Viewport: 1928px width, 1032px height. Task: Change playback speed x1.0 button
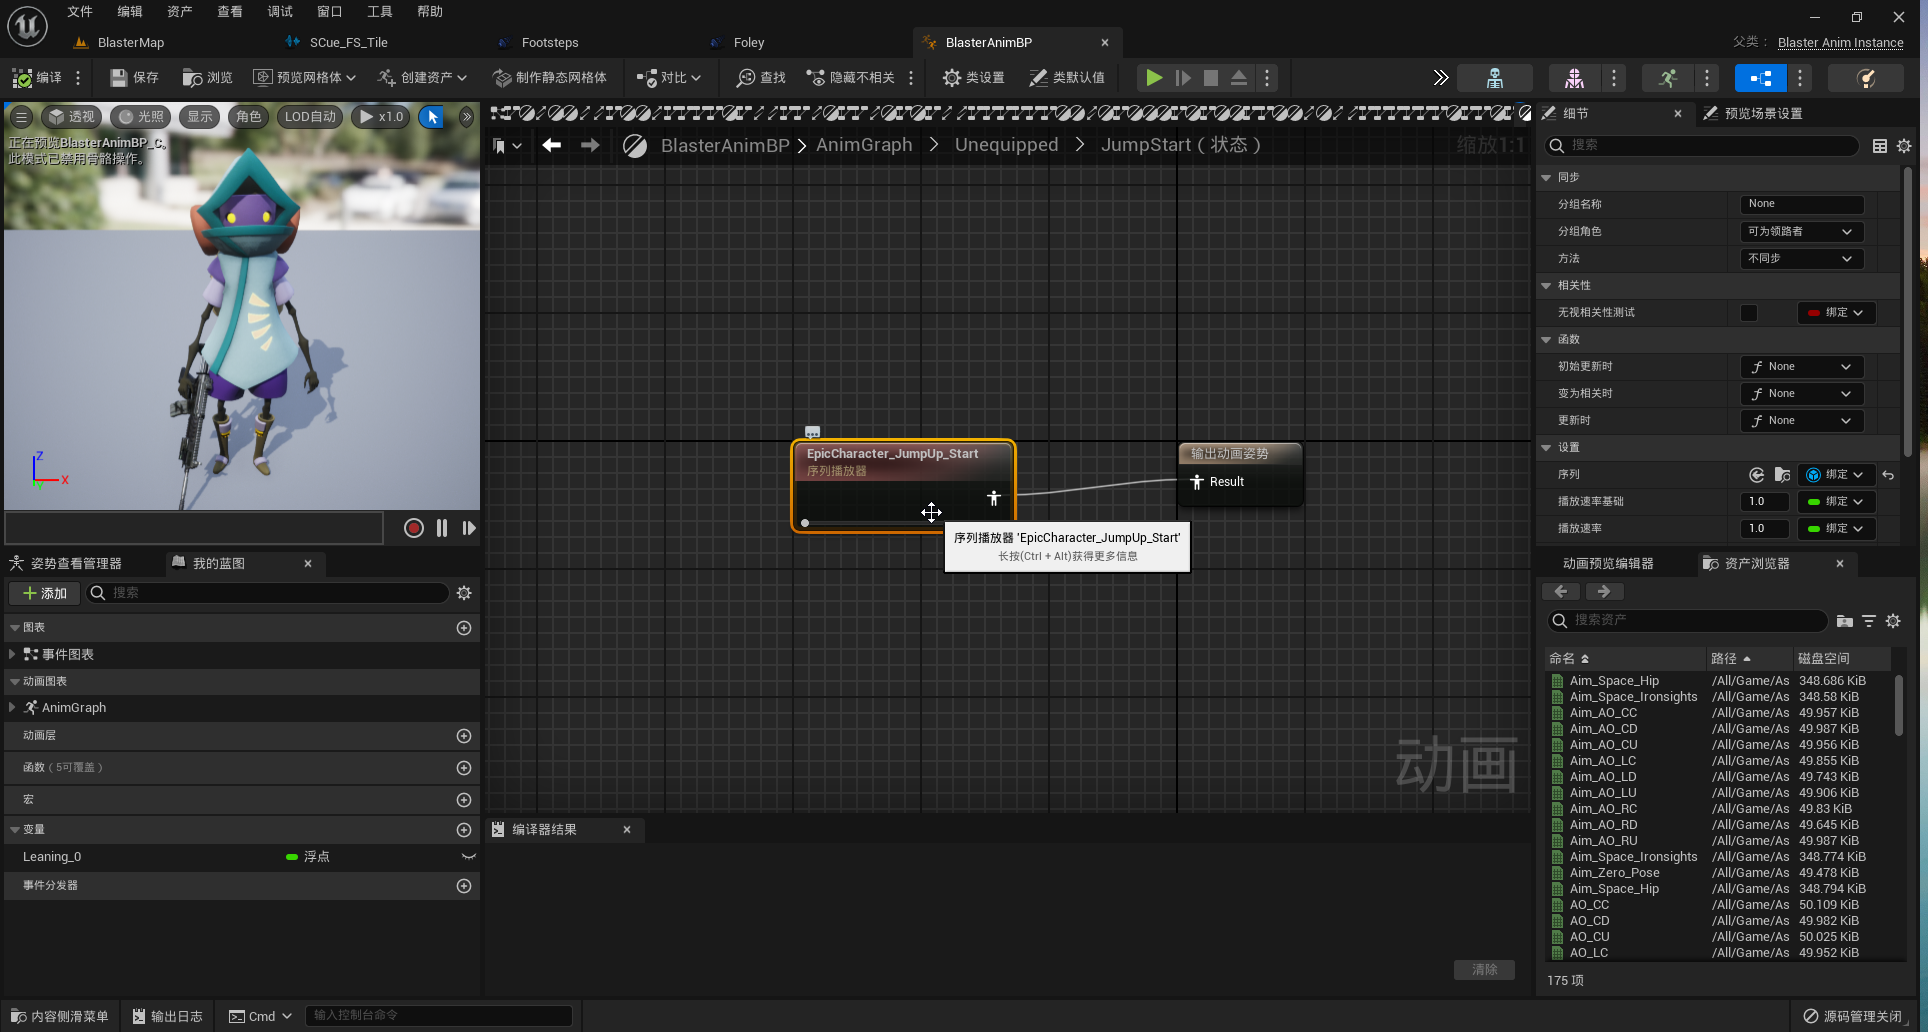click(381, 117)
